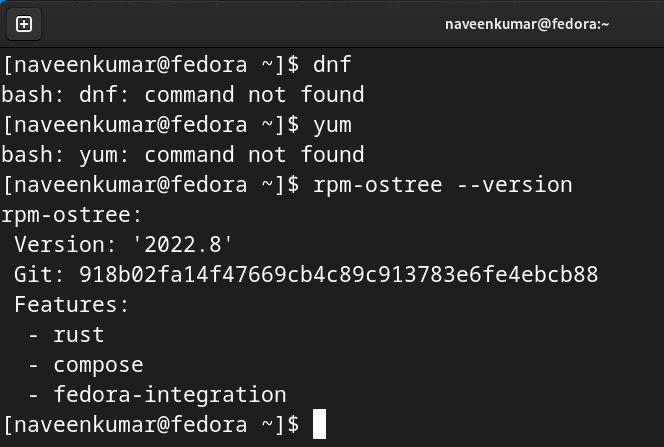Click the 'yum' command text
This screenshot has width=664, height=447.
(332, 125)
